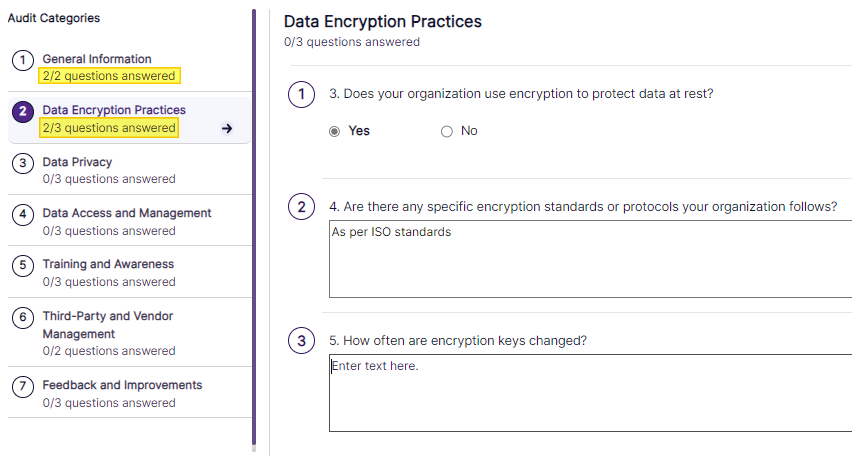Click the purple vertical sidebar divider bar
Screen dimensions: 852x456
(x=254, y=230)
